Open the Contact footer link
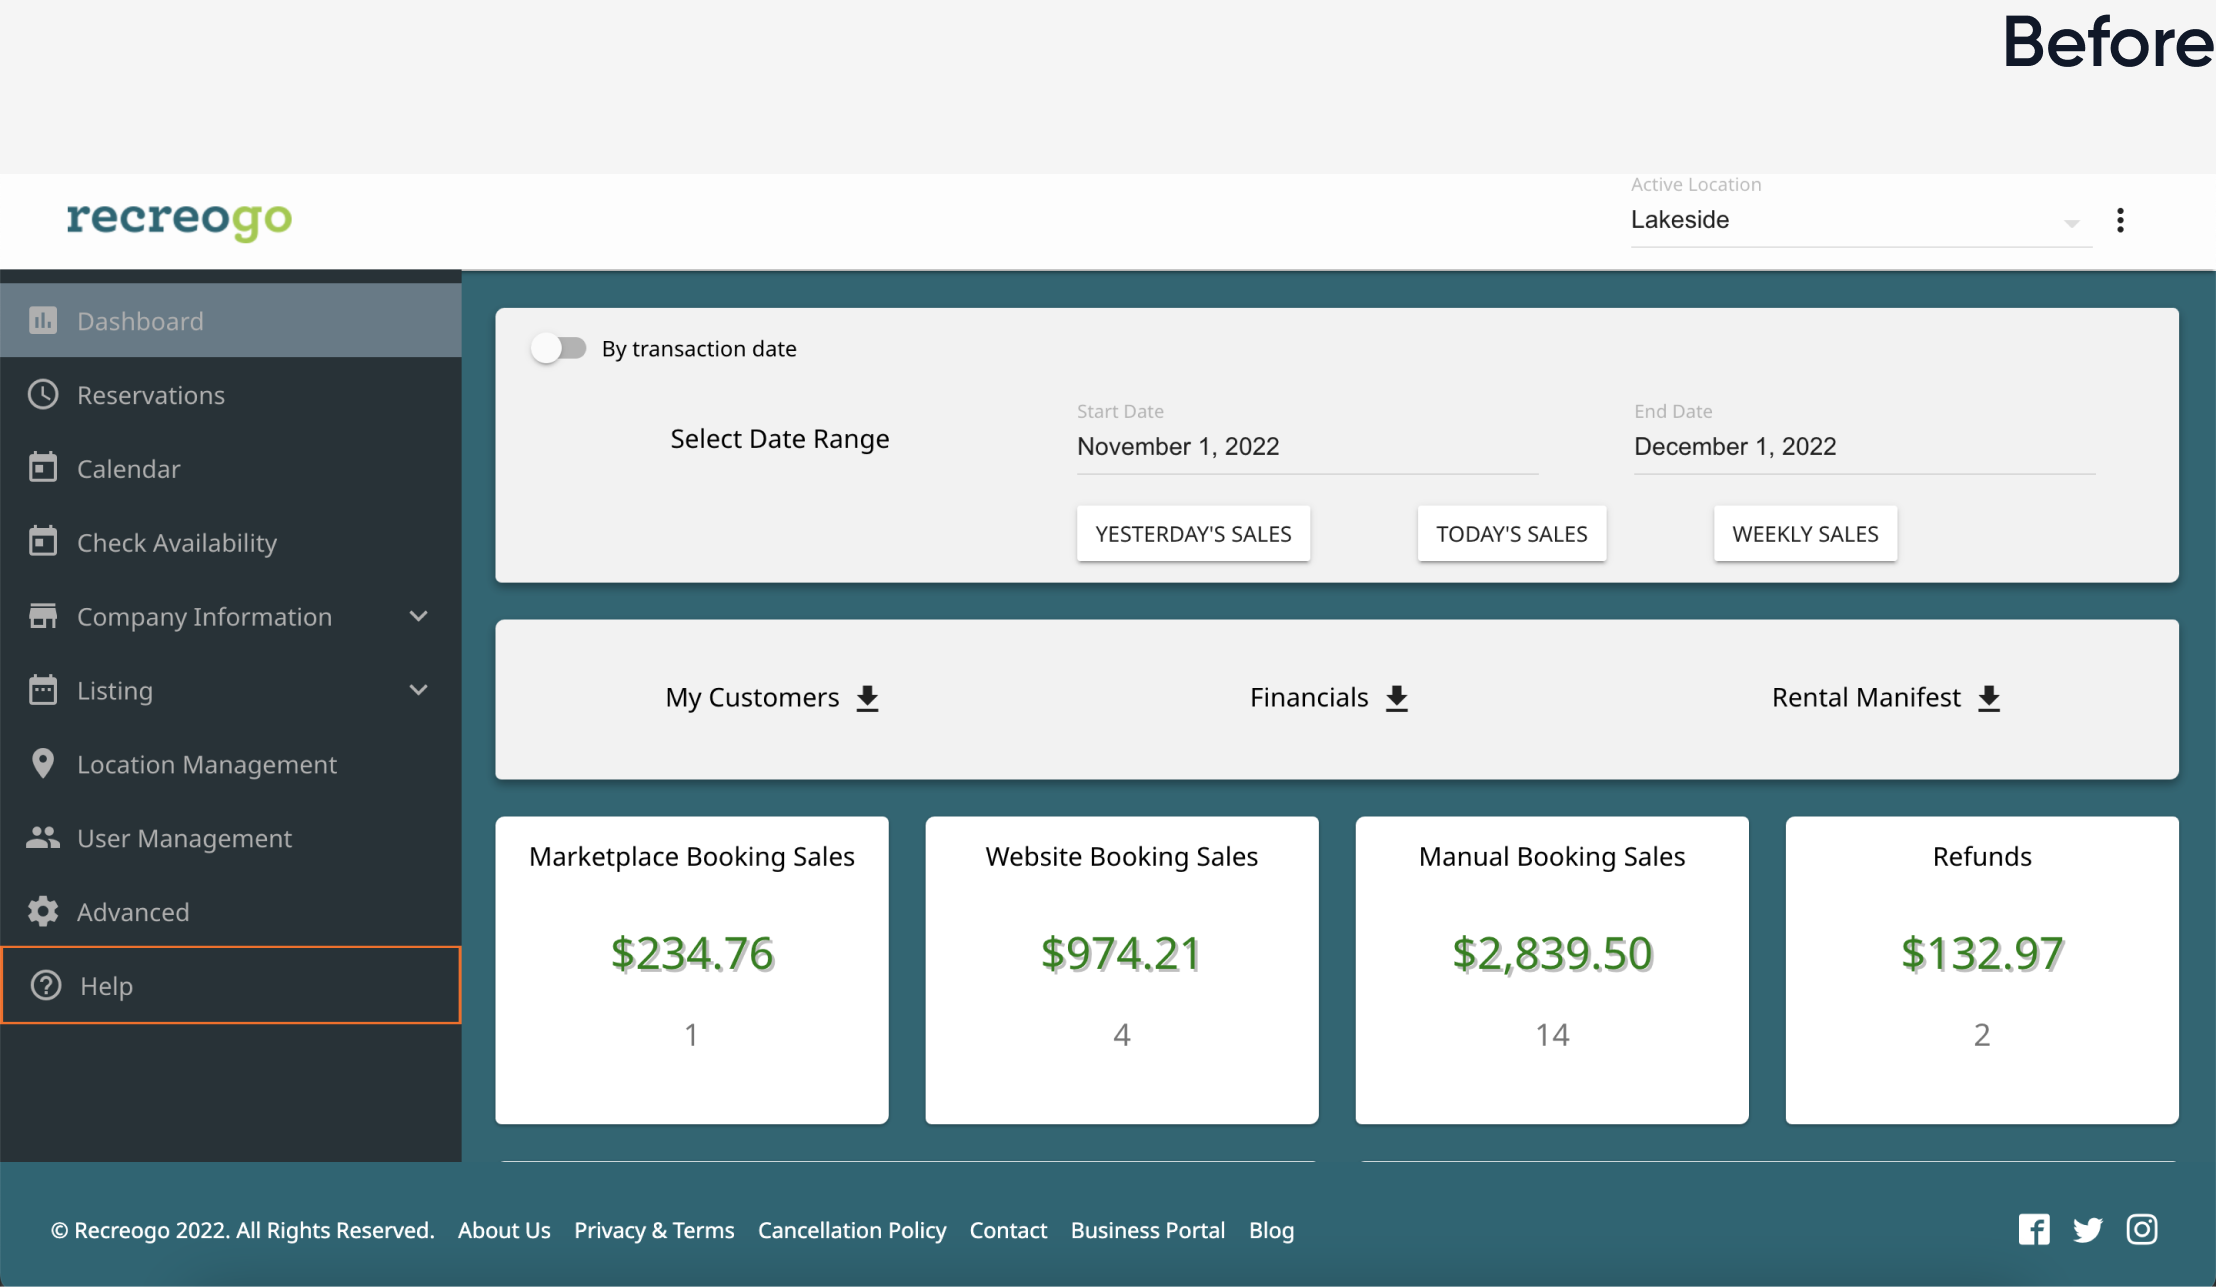This screenshot has height=1287, width=2216. 1008,1230
